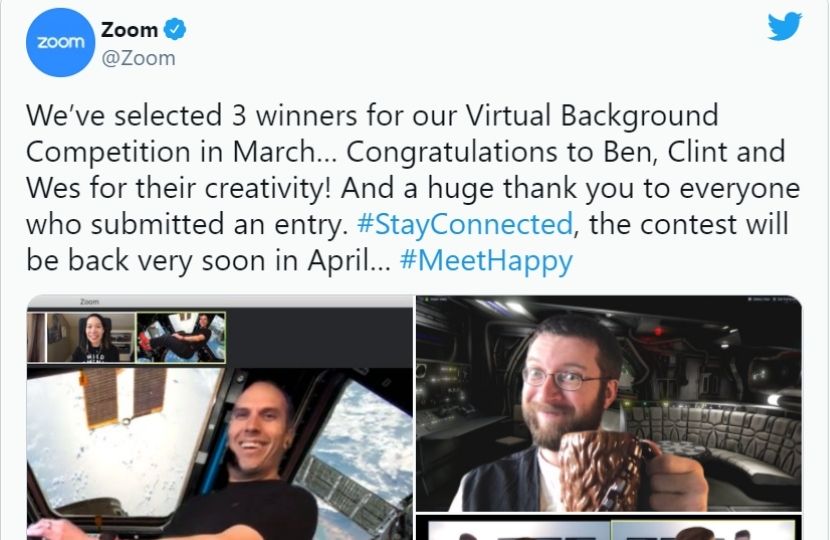Click the blue verified badge icon

click(x=175, y=29)
